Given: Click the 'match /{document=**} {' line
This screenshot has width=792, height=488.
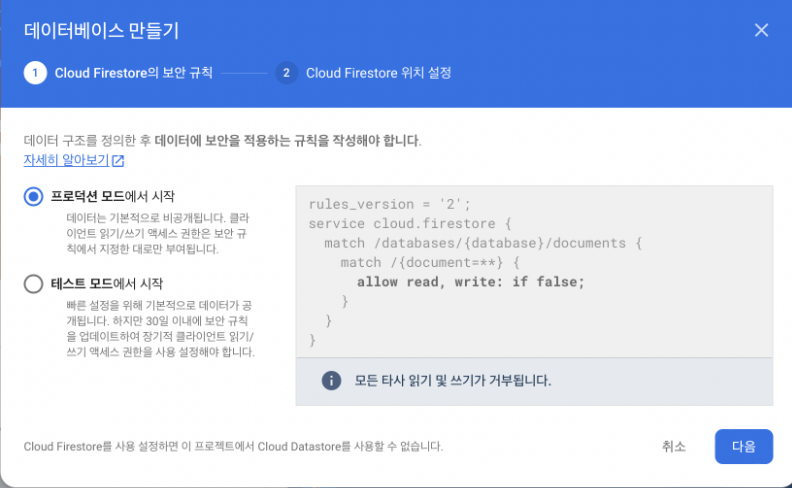Looking at the screenshot, I should [x=430, y=262].
